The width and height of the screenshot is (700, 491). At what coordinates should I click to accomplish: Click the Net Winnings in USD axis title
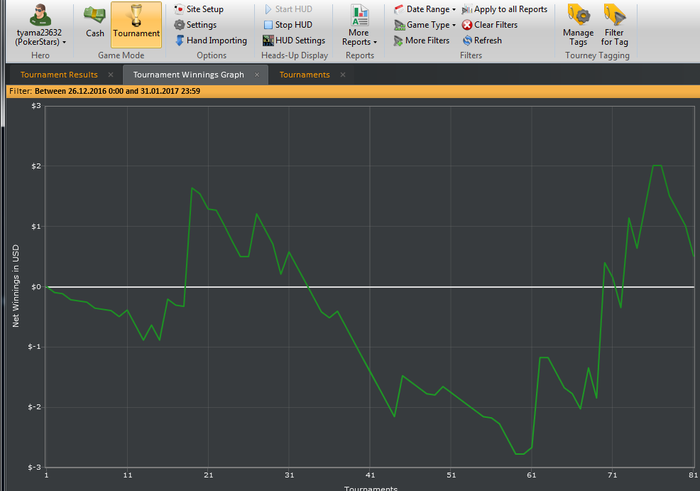tap(16, 286)
